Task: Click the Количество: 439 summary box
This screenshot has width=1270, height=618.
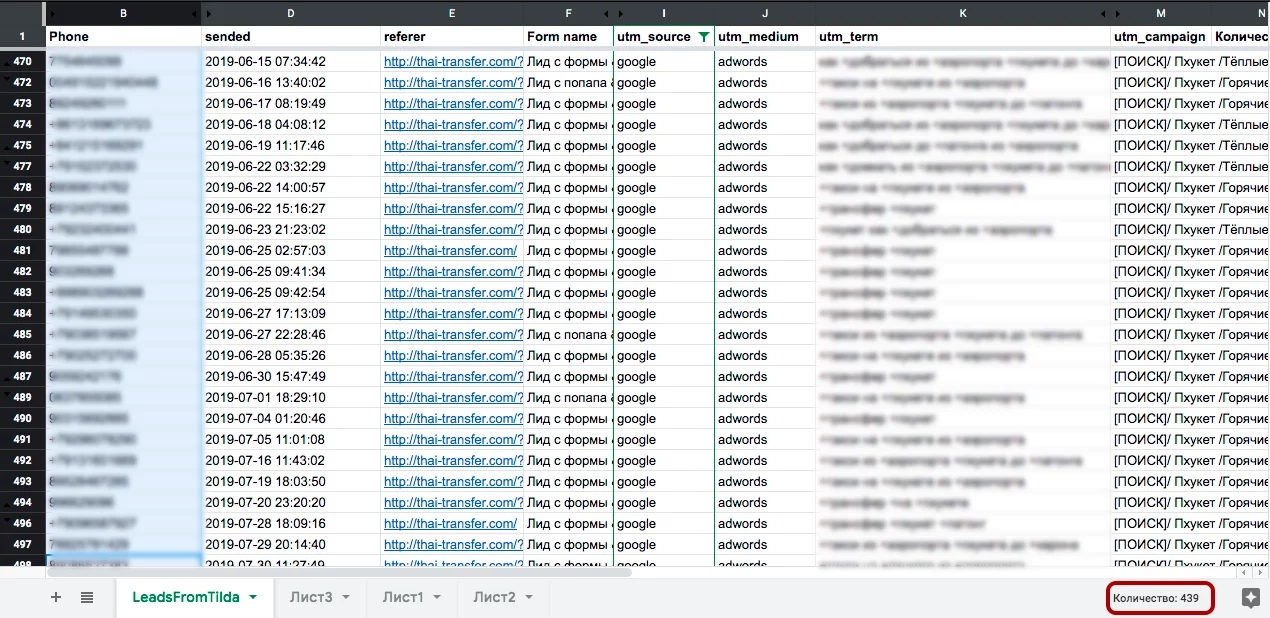Action: [x=1160, y=598]
